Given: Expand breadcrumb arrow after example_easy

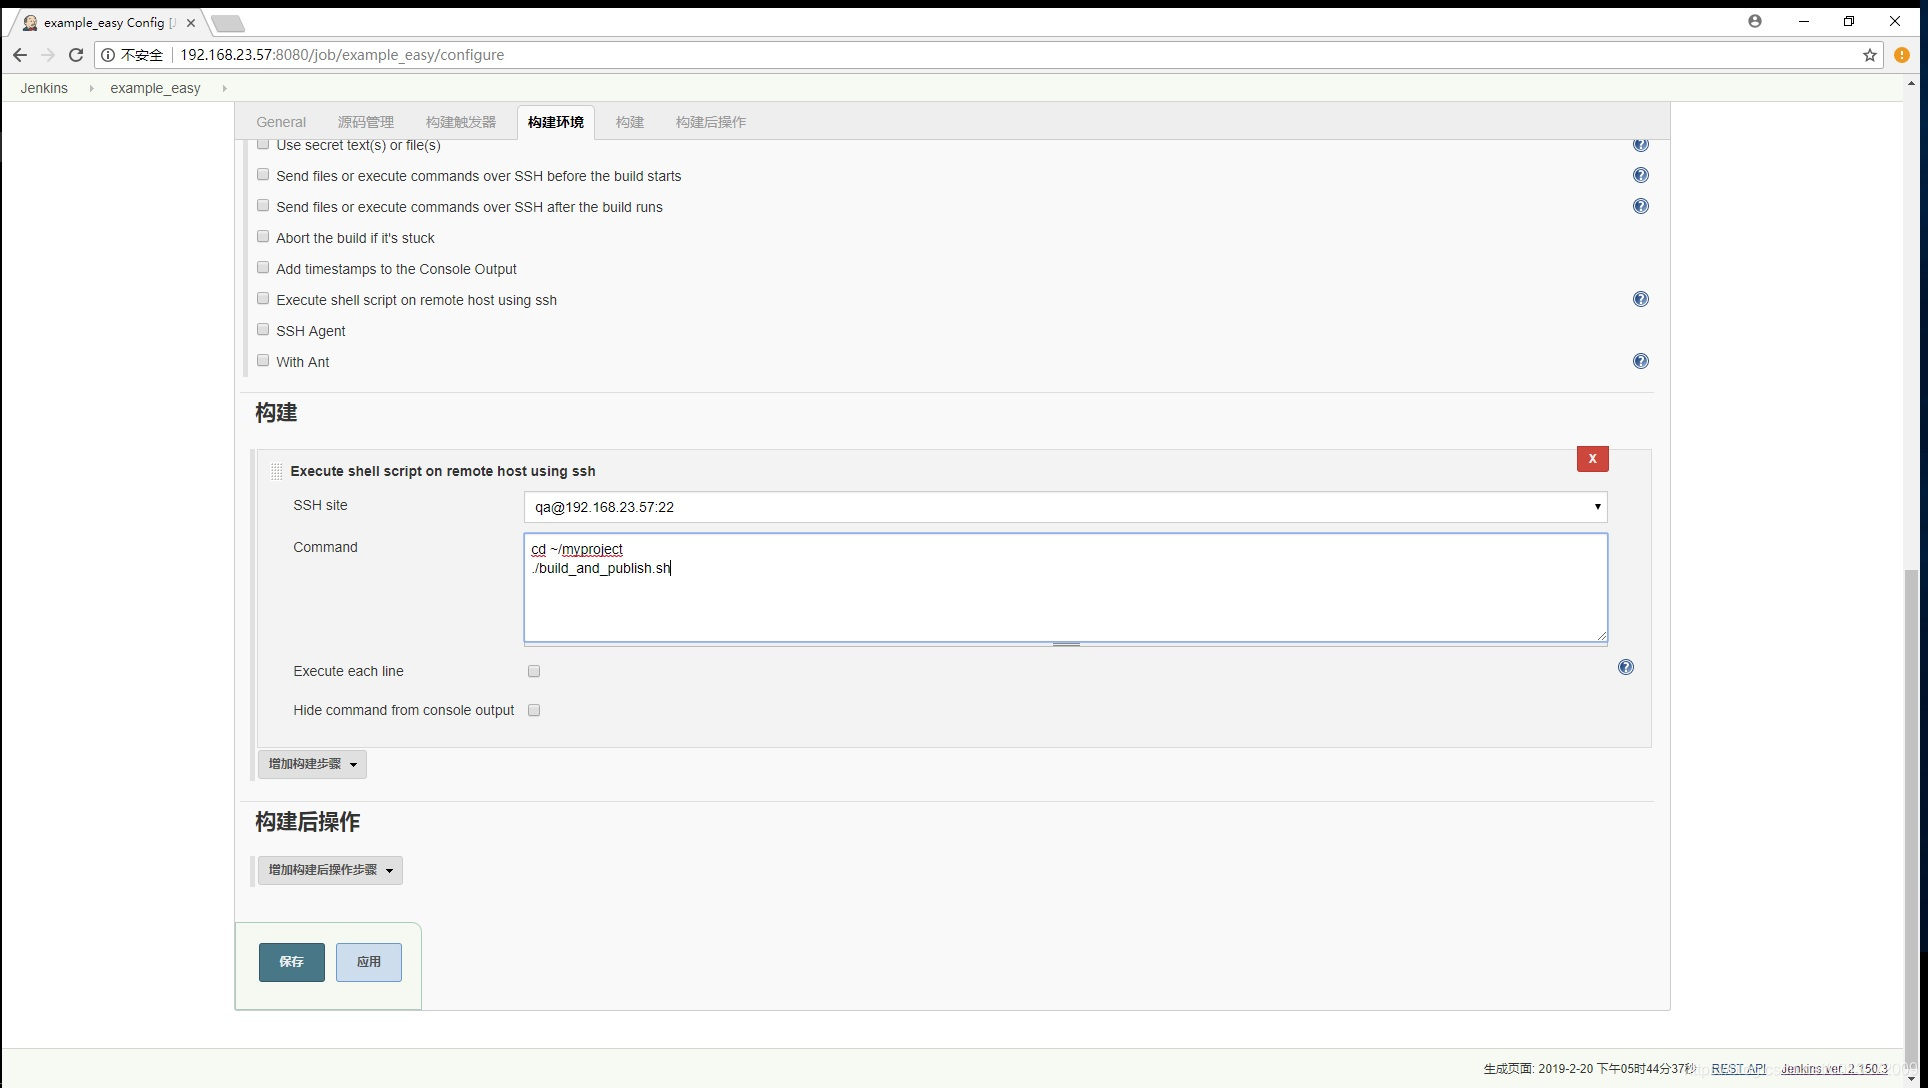Looking at the screenshot, I should click(224, 88).
